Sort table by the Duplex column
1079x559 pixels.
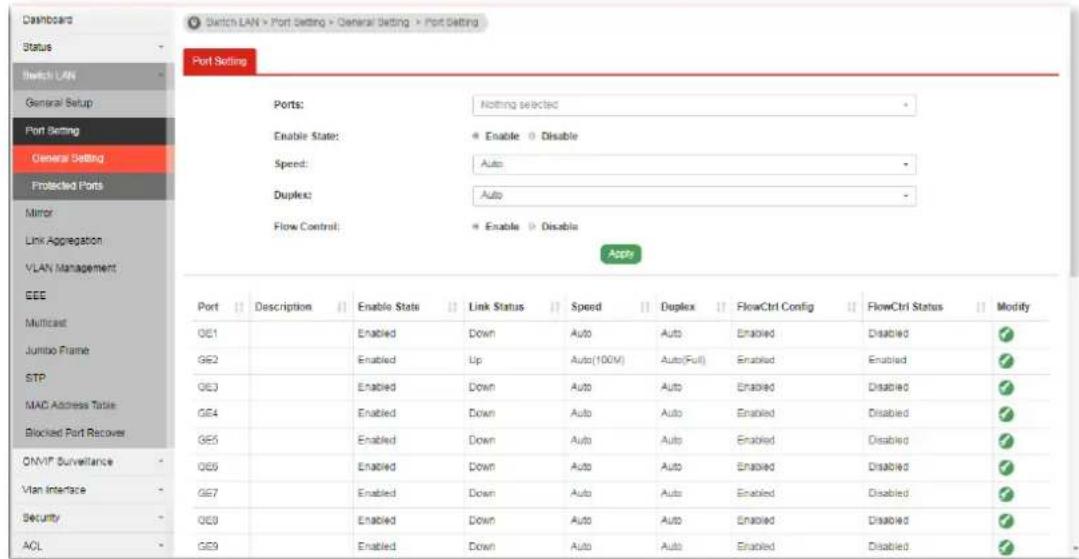[720, 307]
